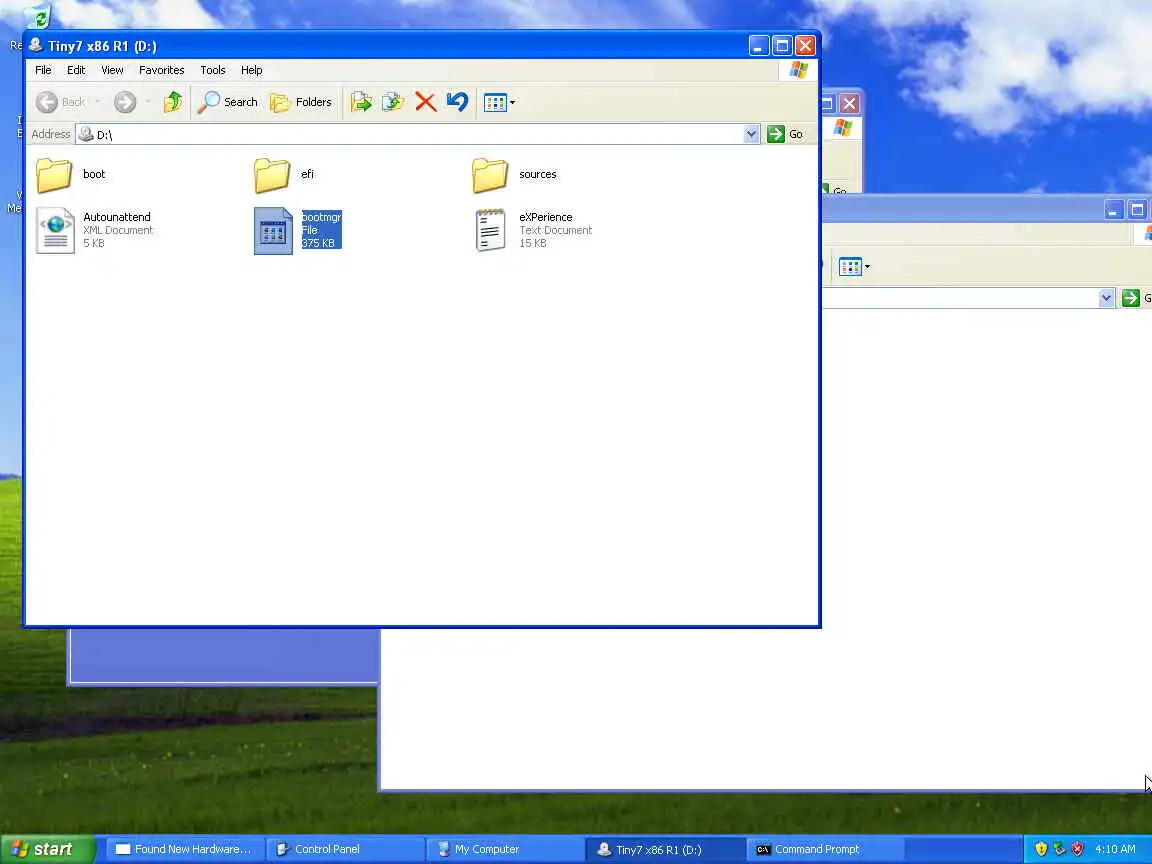Open the Tools menu
The image size is (1152, 864).
[x=213, y=70]
